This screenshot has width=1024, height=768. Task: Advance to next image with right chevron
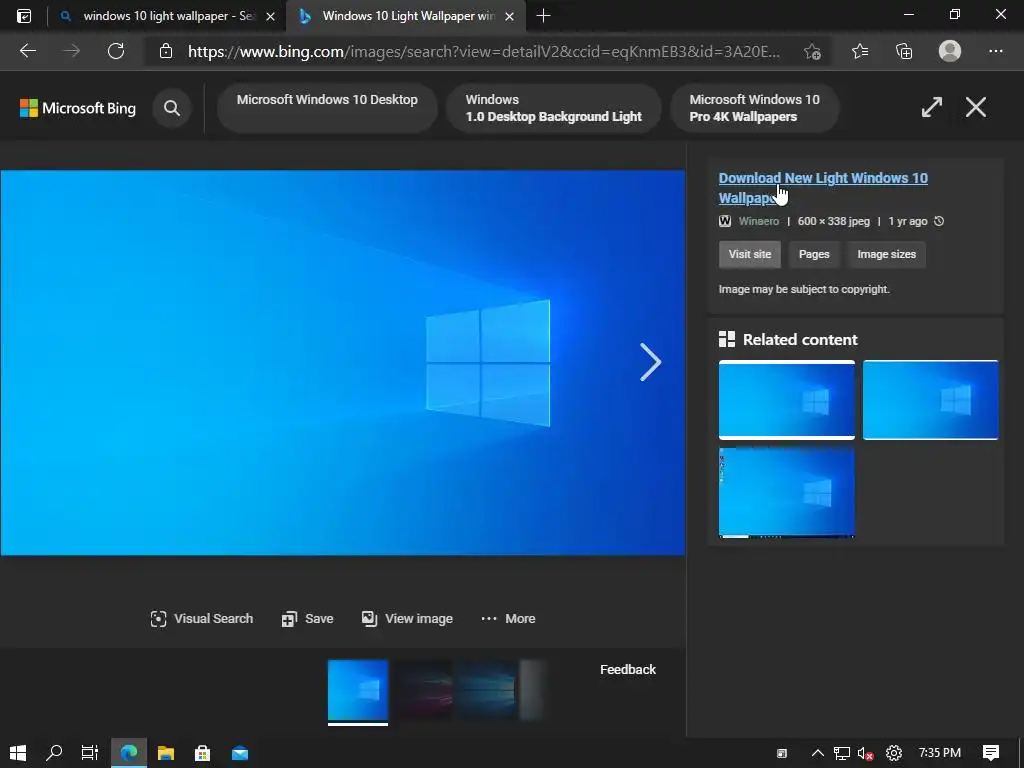(650, 362)
